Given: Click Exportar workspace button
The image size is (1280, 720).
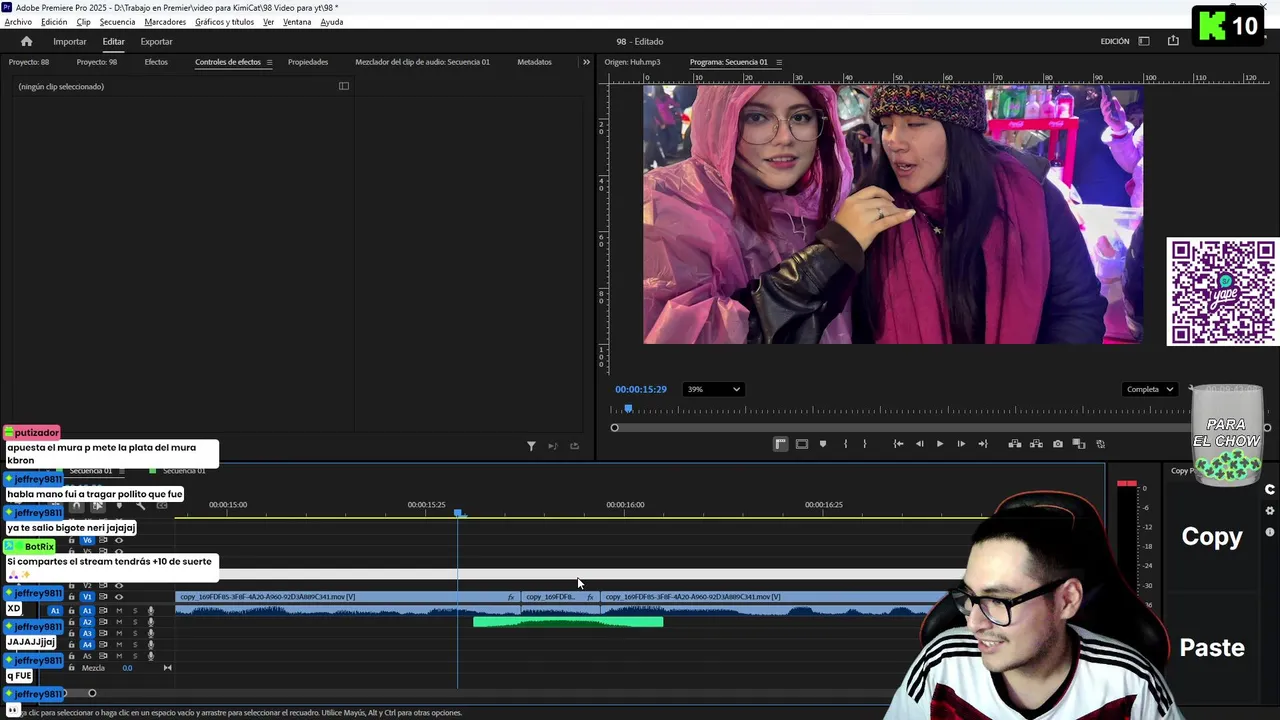Looking at the screenshot, I should (156, 41).
